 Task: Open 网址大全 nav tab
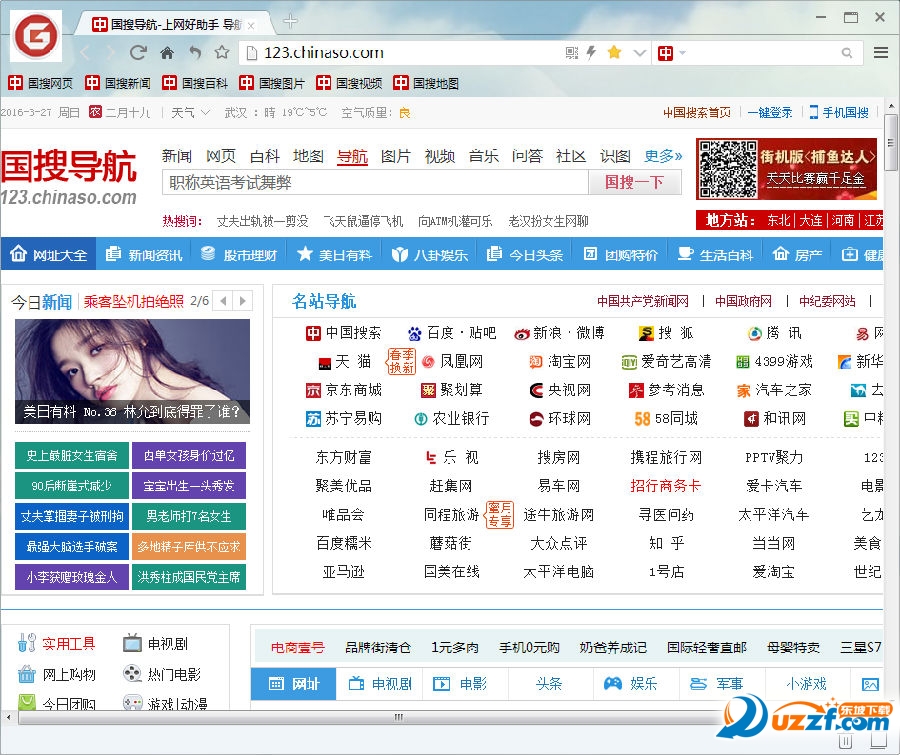click(x=48, y=254)
